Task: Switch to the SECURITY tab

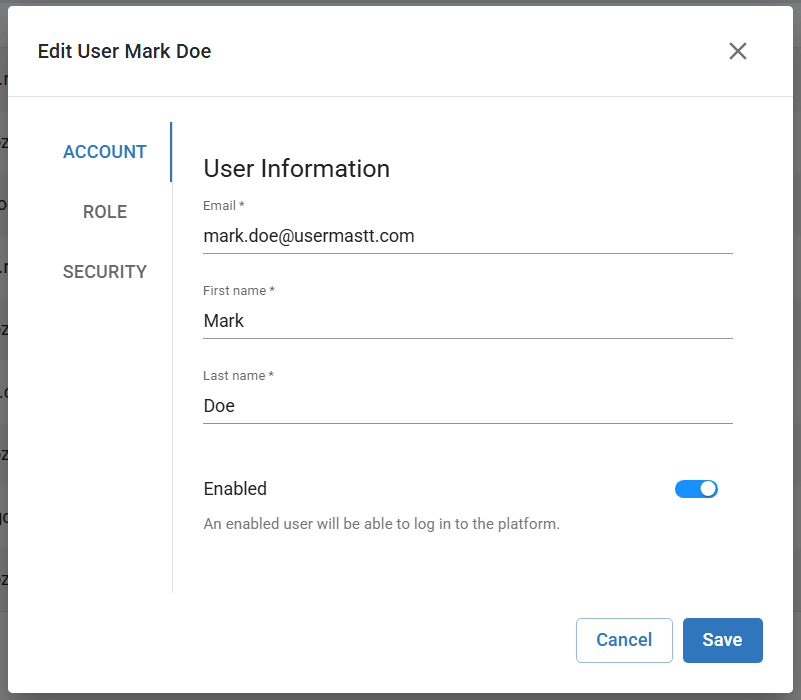Action: [105, 271]
